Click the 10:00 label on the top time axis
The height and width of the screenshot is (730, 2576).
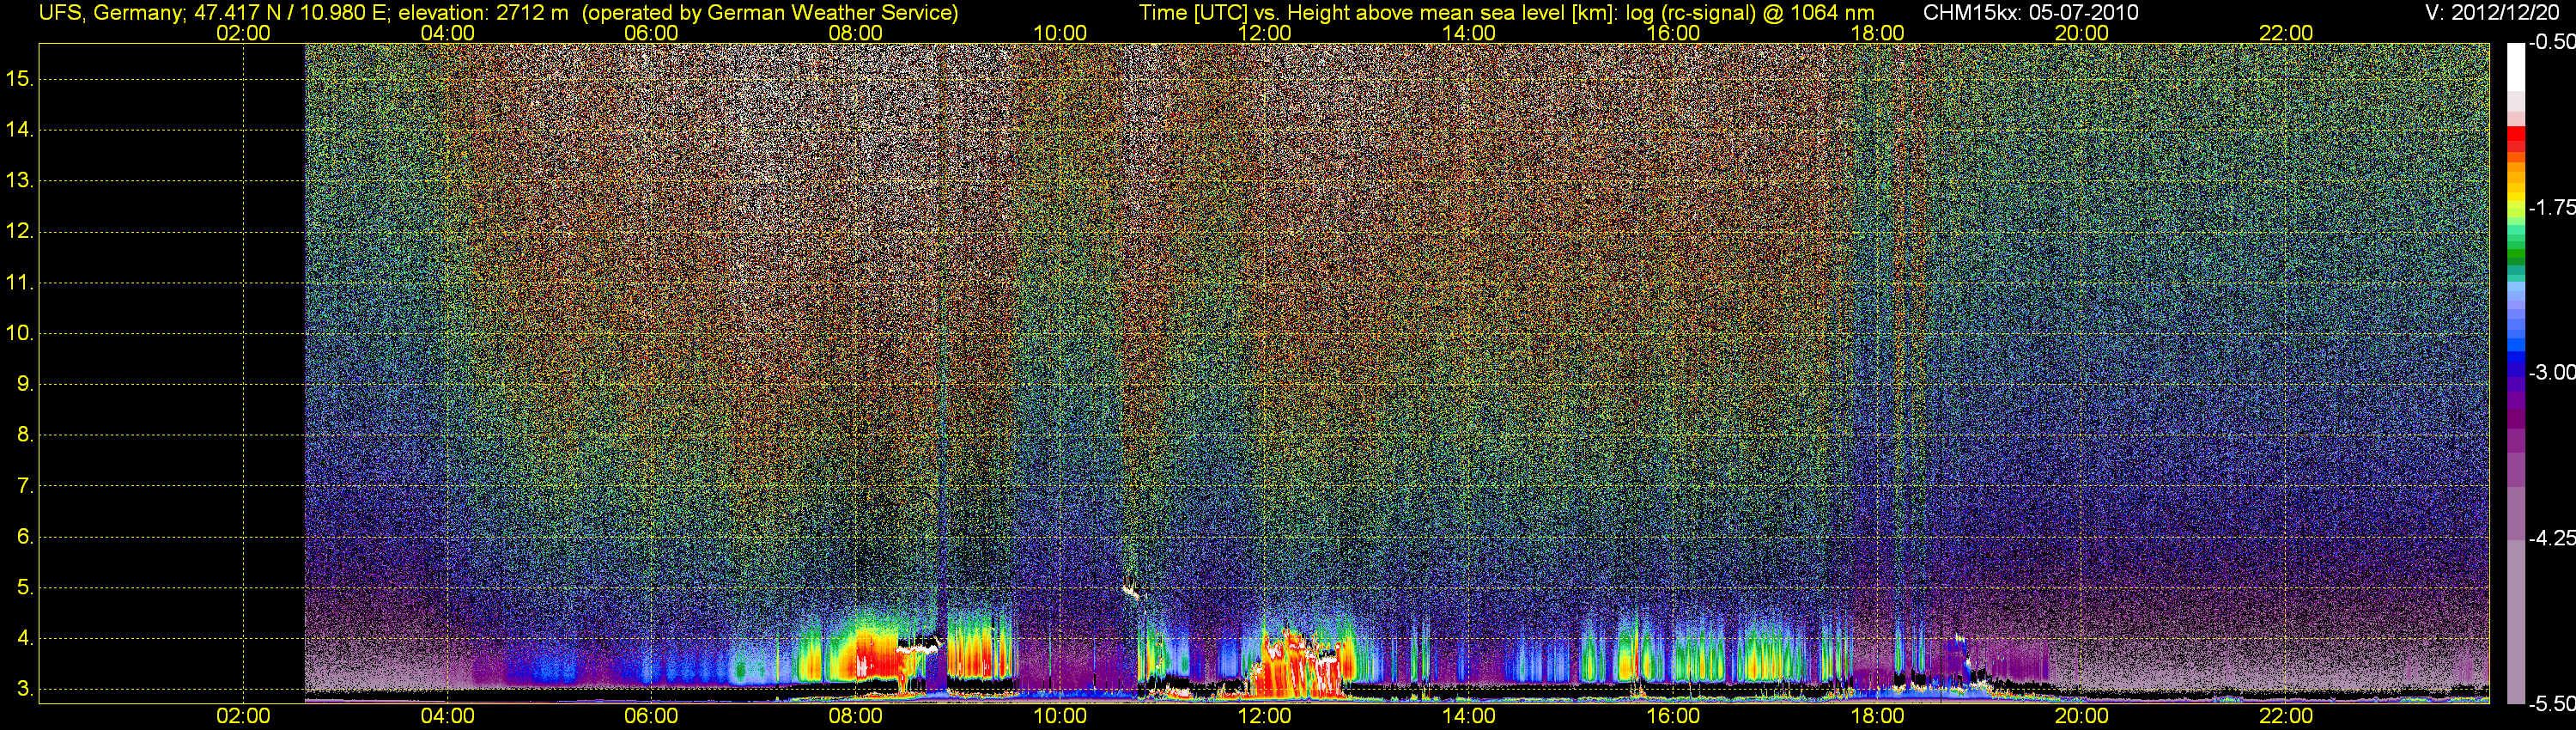tap(1060, 33)
